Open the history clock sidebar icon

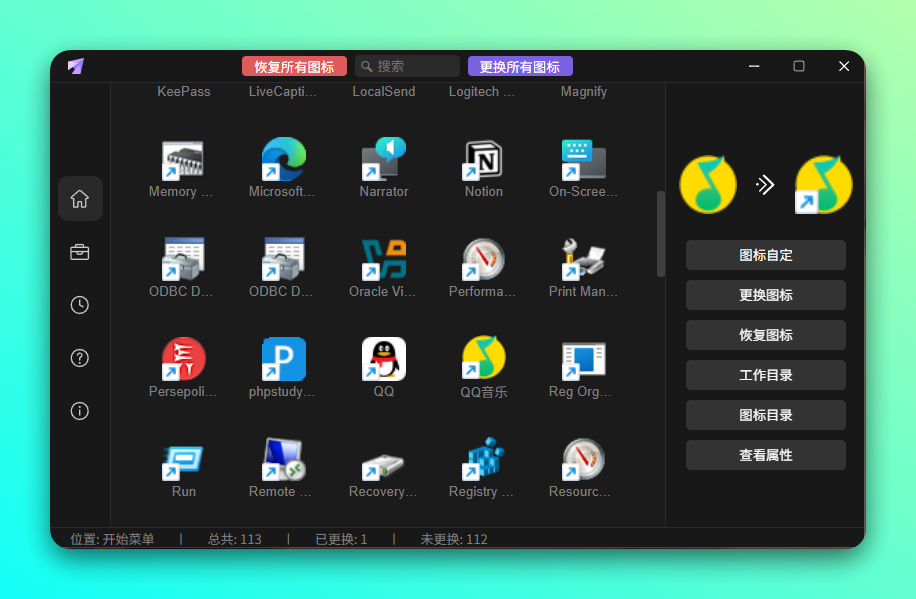tap(80, 305)
